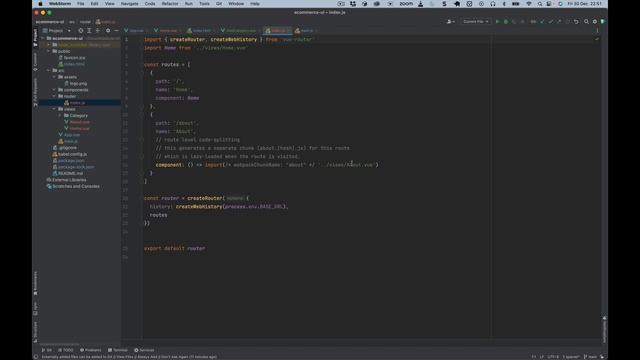Click macOS Wi-Fi icon in menu bar
640x360 pixels.
(x=529, y=4)
